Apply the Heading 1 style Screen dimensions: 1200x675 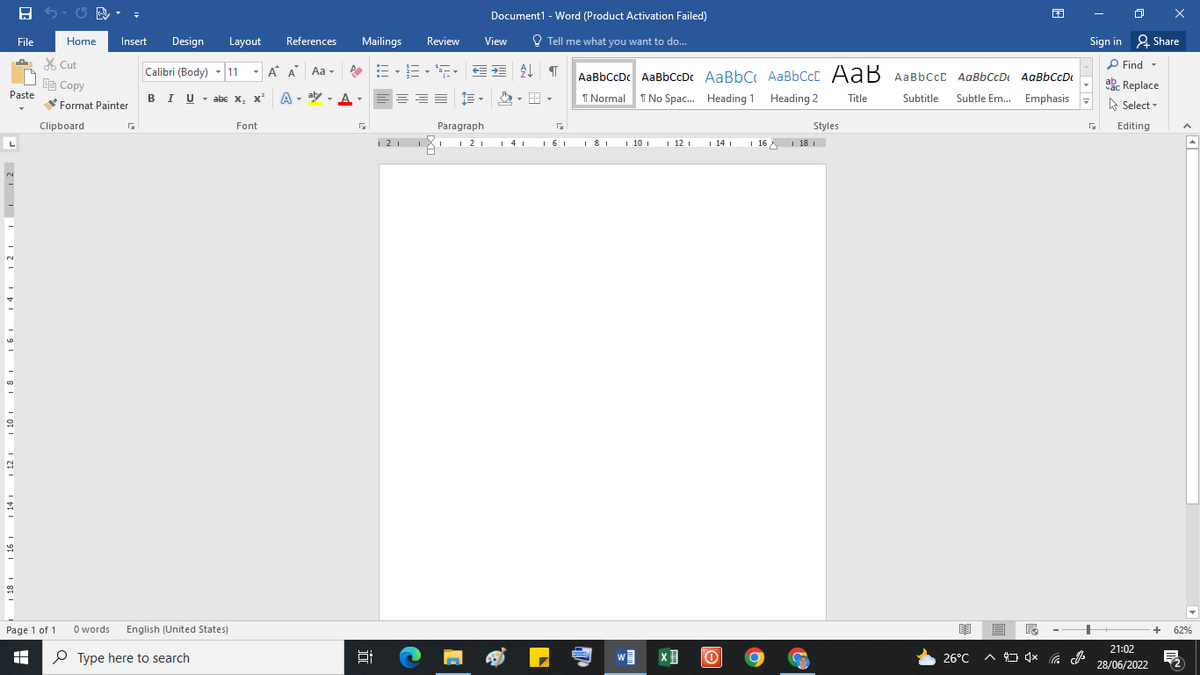731,84
